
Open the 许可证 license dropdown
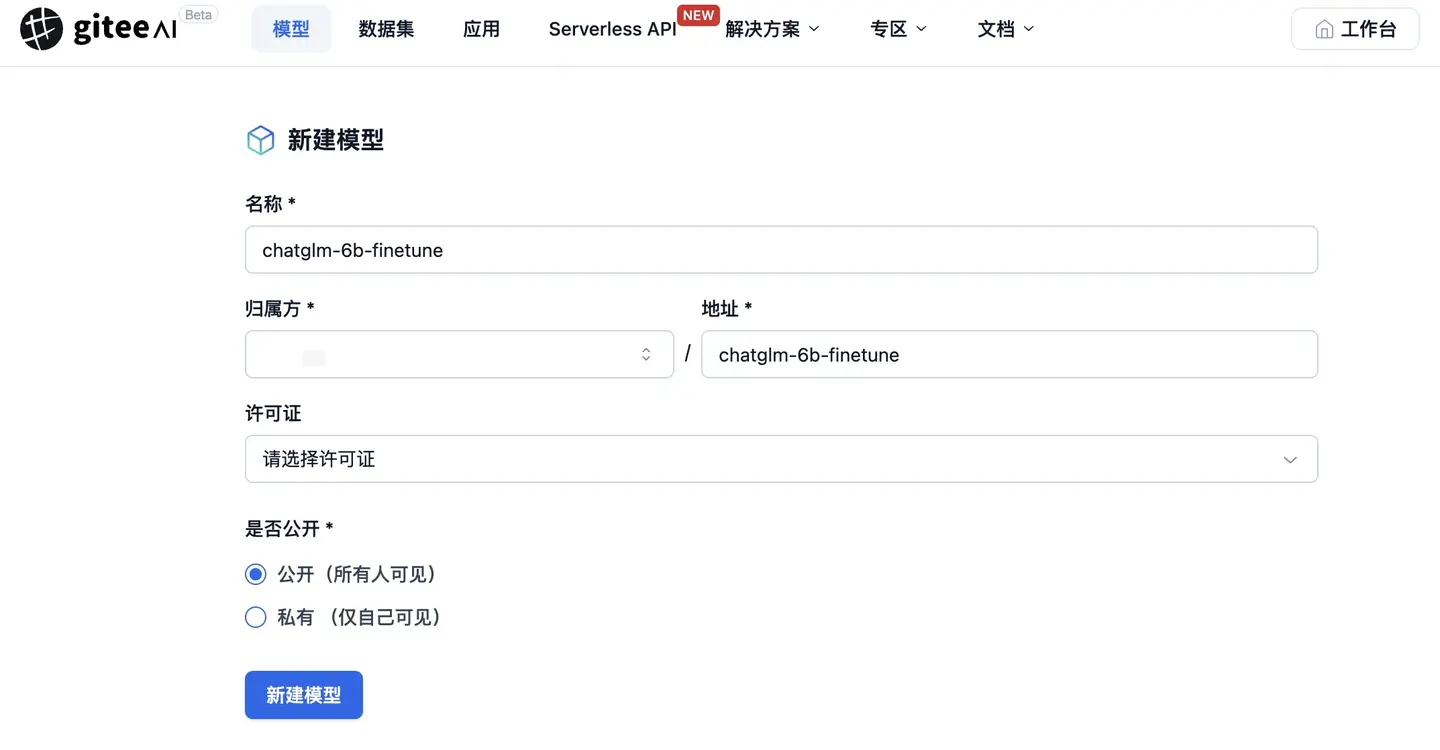pos(781,459)
